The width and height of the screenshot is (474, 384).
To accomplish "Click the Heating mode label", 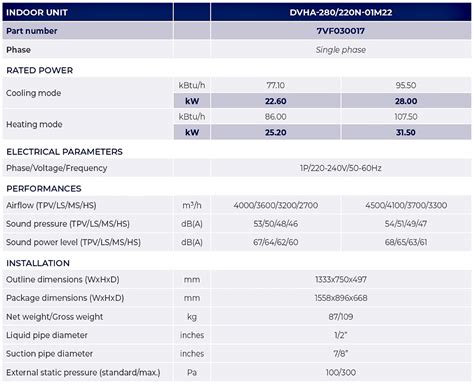I will [x=34, y=124].
